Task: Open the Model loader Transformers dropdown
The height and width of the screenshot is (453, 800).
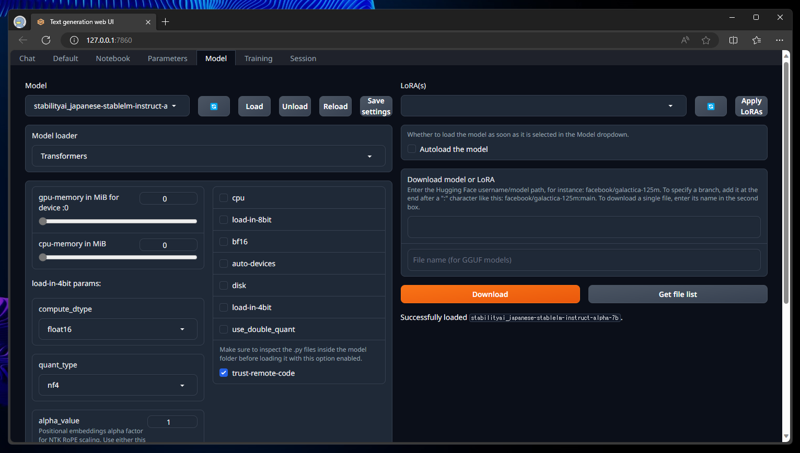Action: 209,156
